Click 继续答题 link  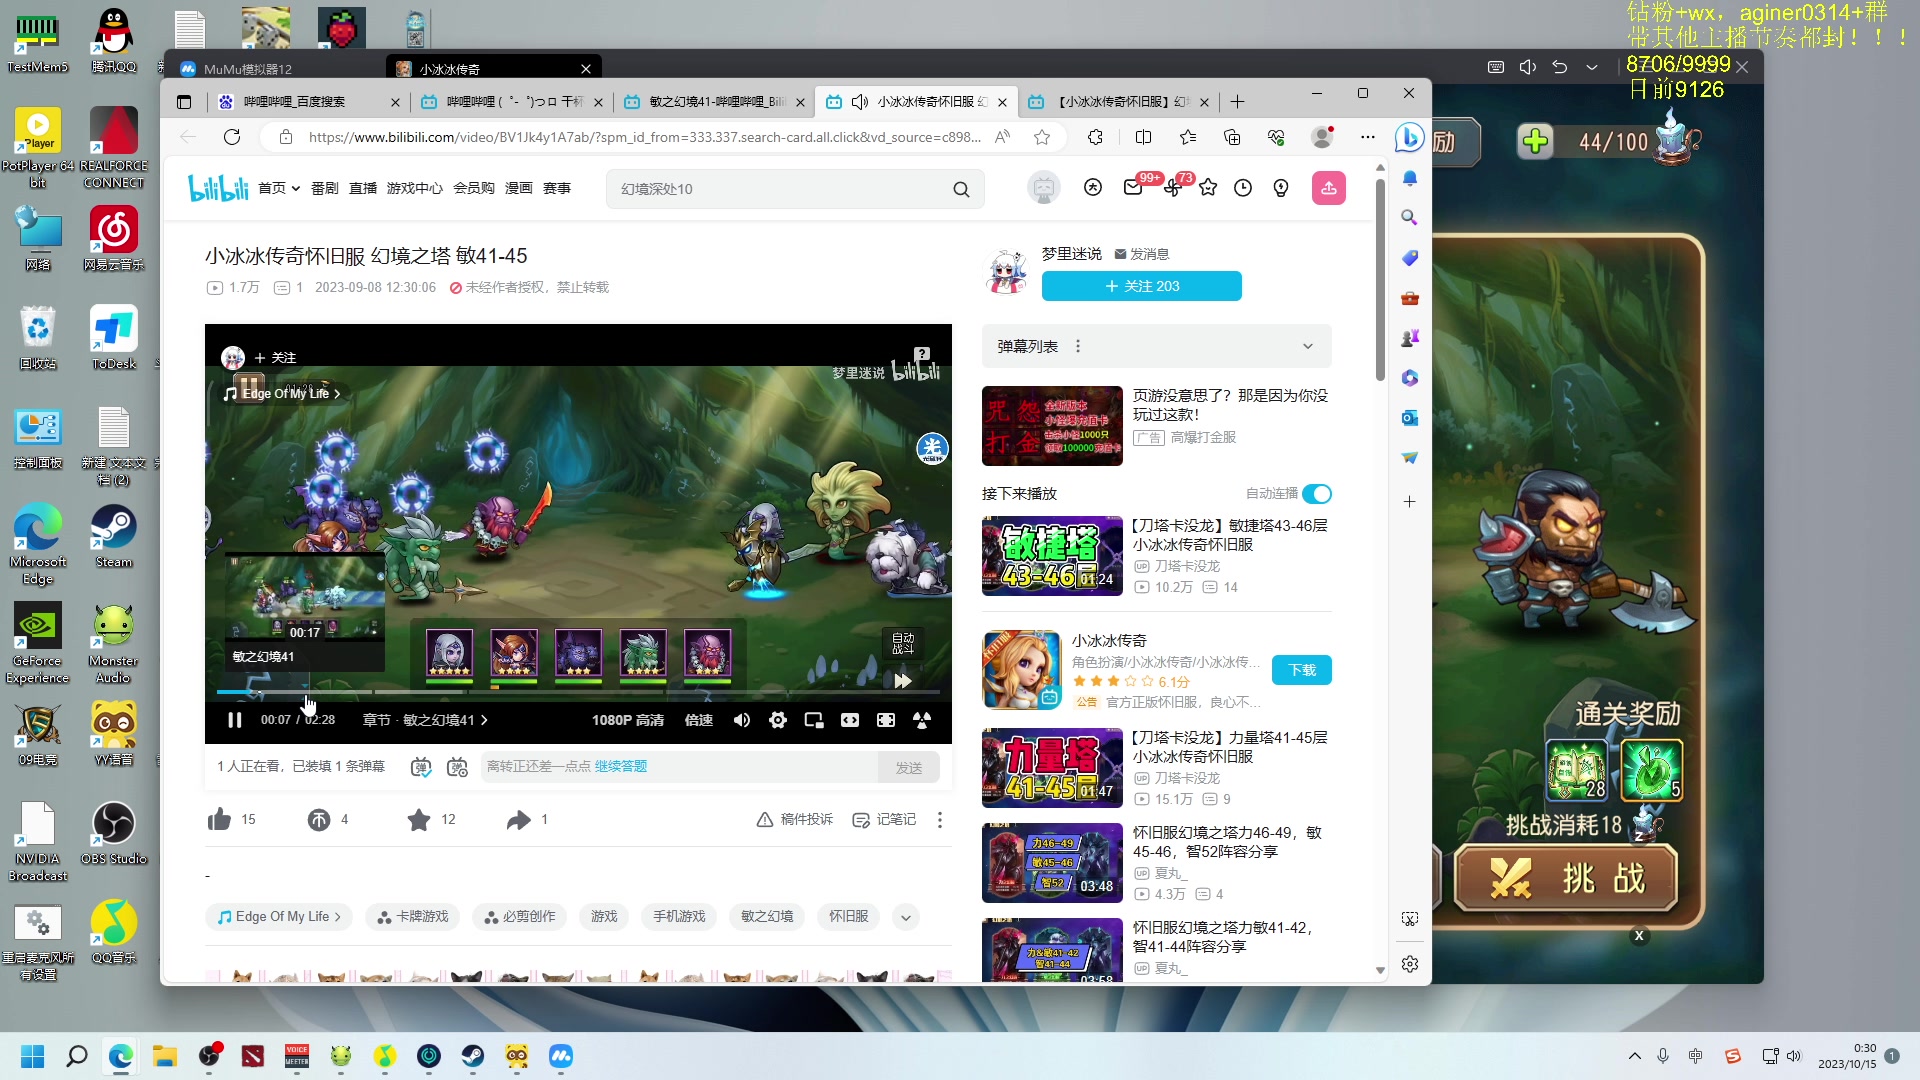[621, 766]
